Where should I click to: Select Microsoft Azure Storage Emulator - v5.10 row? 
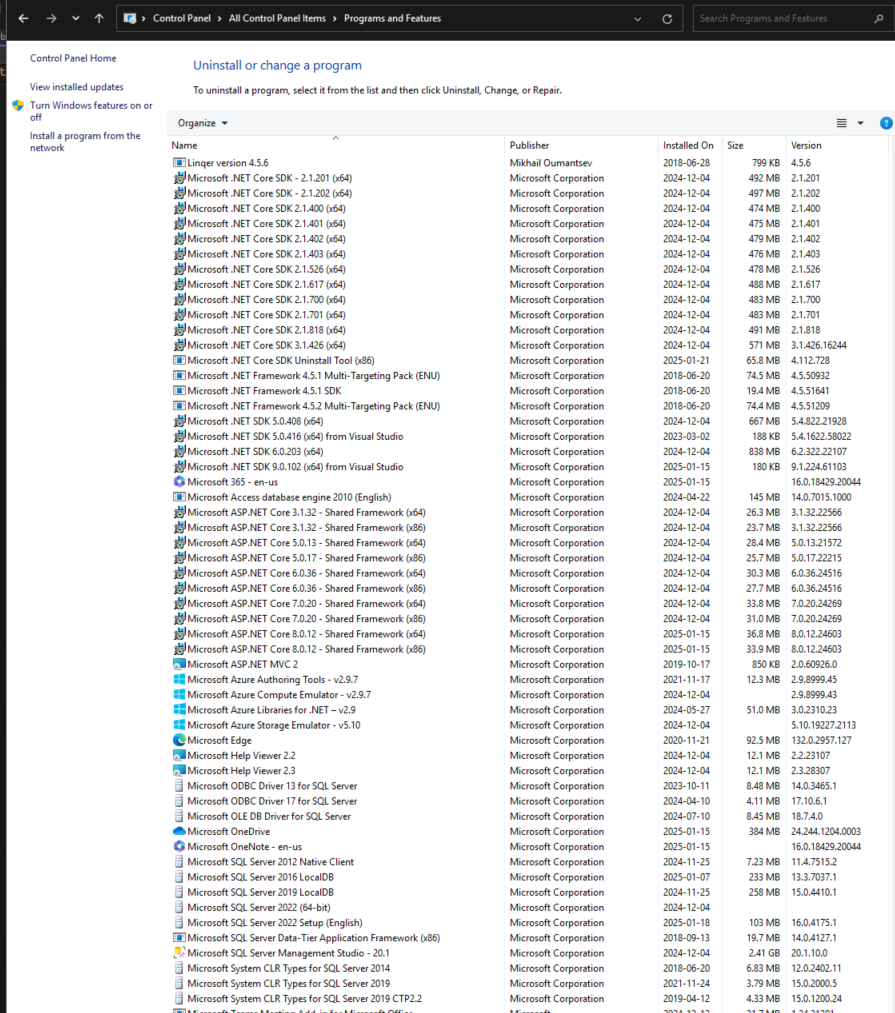click(x=273, y=725)
